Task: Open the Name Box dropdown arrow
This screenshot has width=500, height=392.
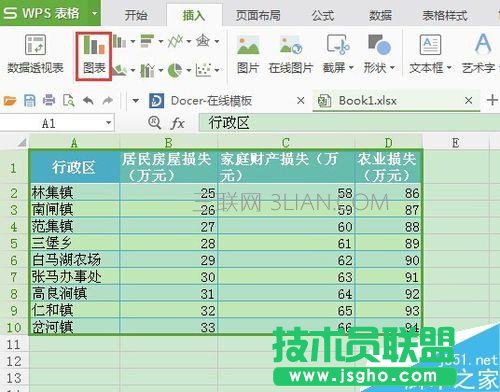Action: [108, 123]
